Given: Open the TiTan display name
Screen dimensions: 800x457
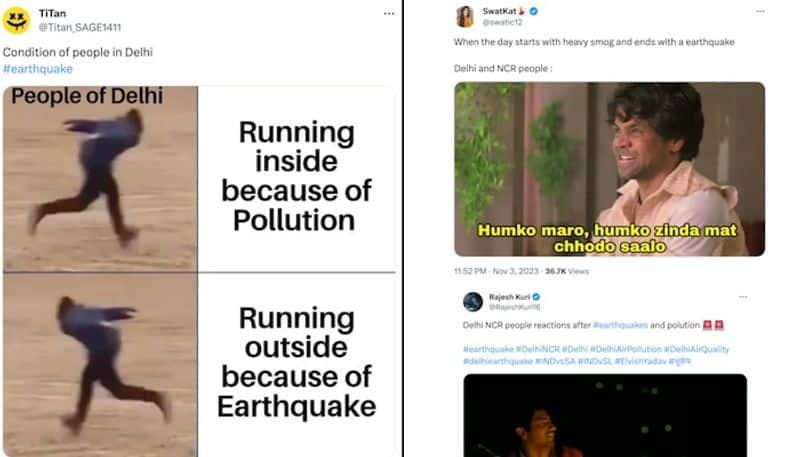Looking at the screenshot, I should click(x=52, y=11).
